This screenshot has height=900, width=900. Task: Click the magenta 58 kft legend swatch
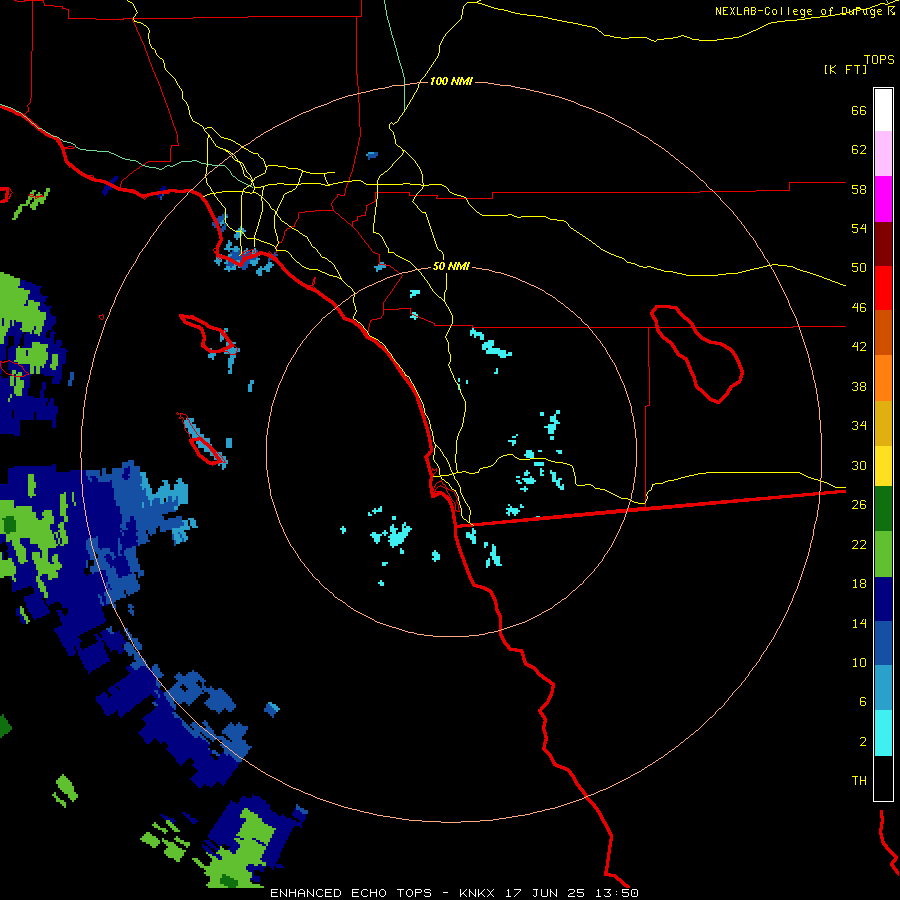[x=883, y=199]
